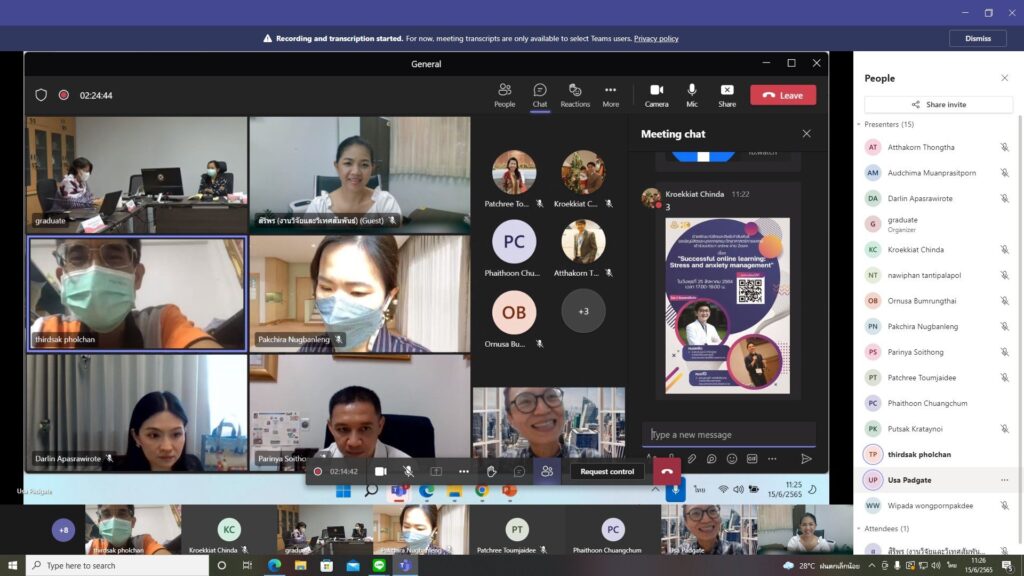Open More options in meeting toolbar

[x=611, y=95]
